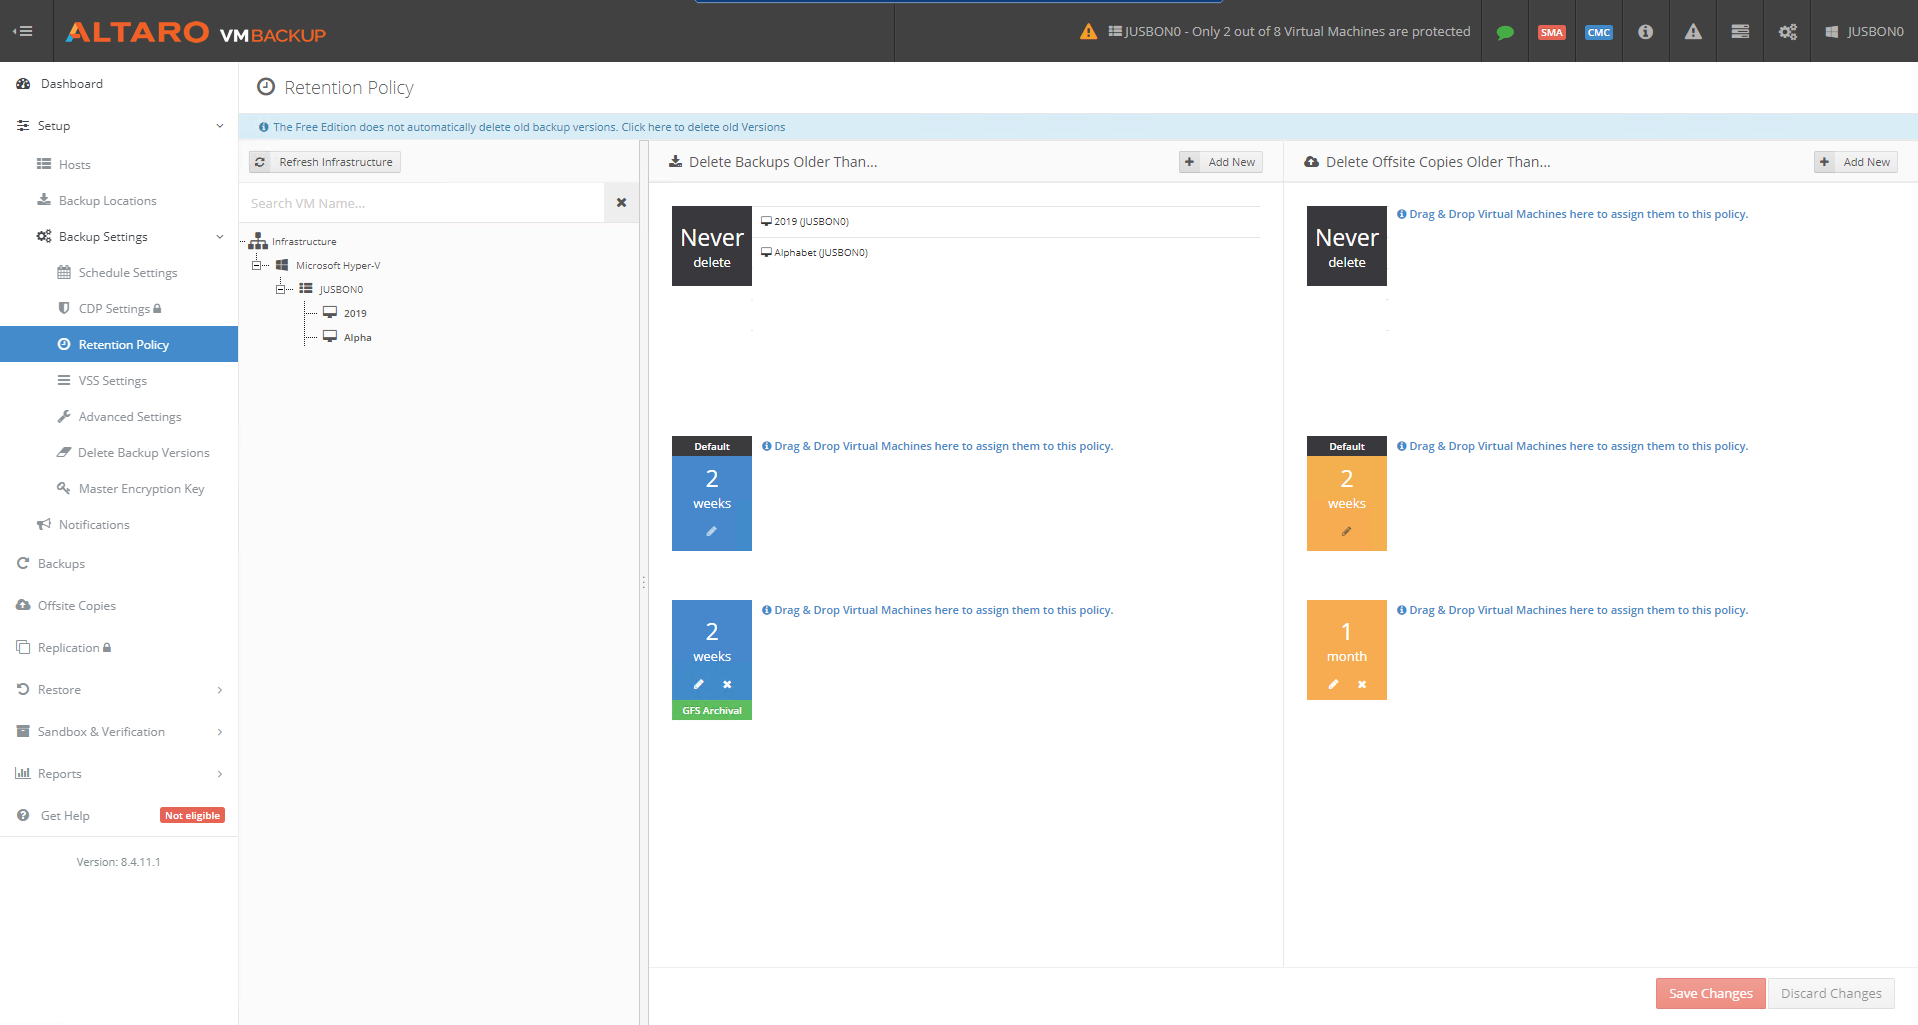The width and height of the screenshot is (1918, 1025).
Task: Expand the Restore menu arrow
Action: point(220,690)
